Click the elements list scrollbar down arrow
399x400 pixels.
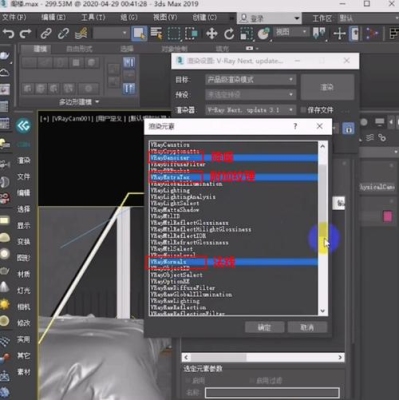point(322,311)
